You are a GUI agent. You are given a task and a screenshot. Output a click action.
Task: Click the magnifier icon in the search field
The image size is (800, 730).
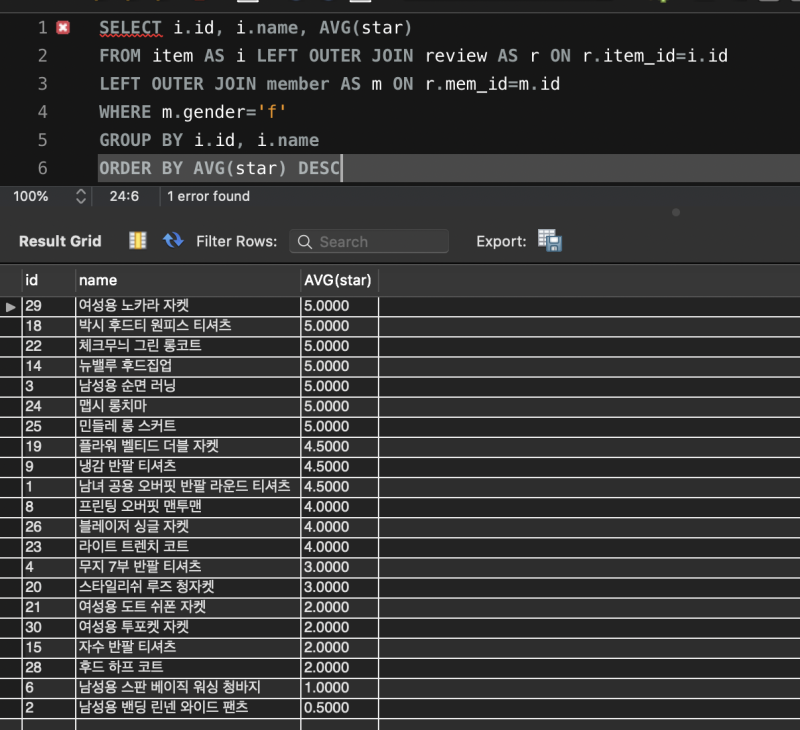305,241
